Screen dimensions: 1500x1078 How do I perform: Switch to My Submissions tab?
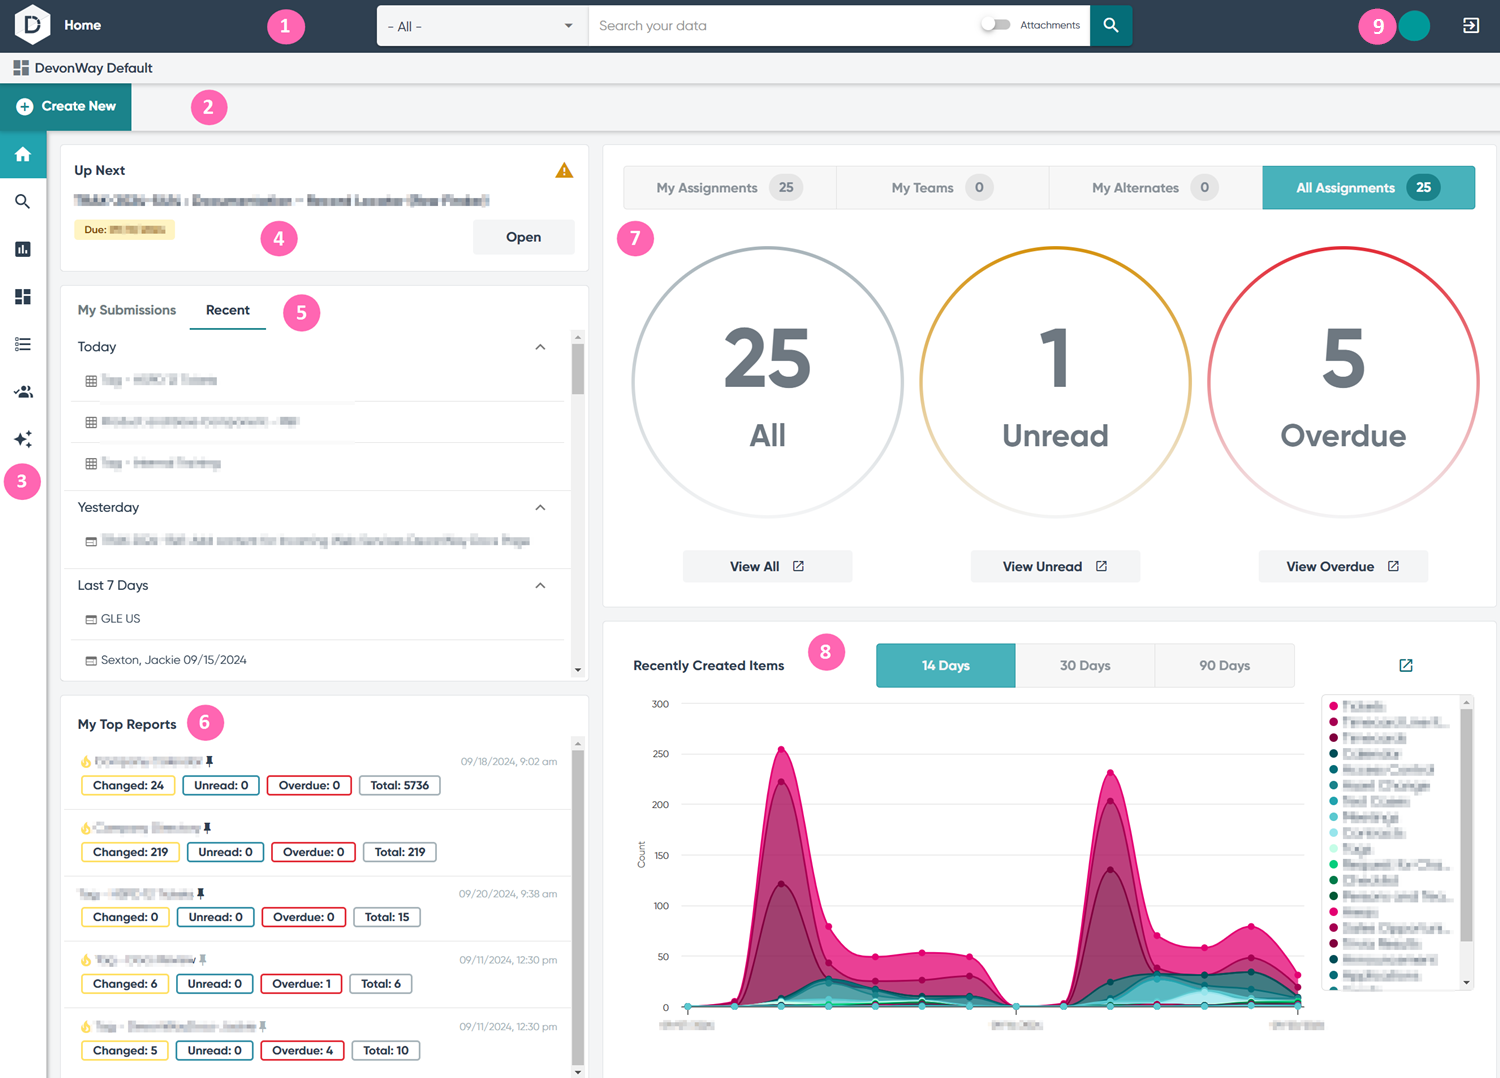tap(127, 310)
